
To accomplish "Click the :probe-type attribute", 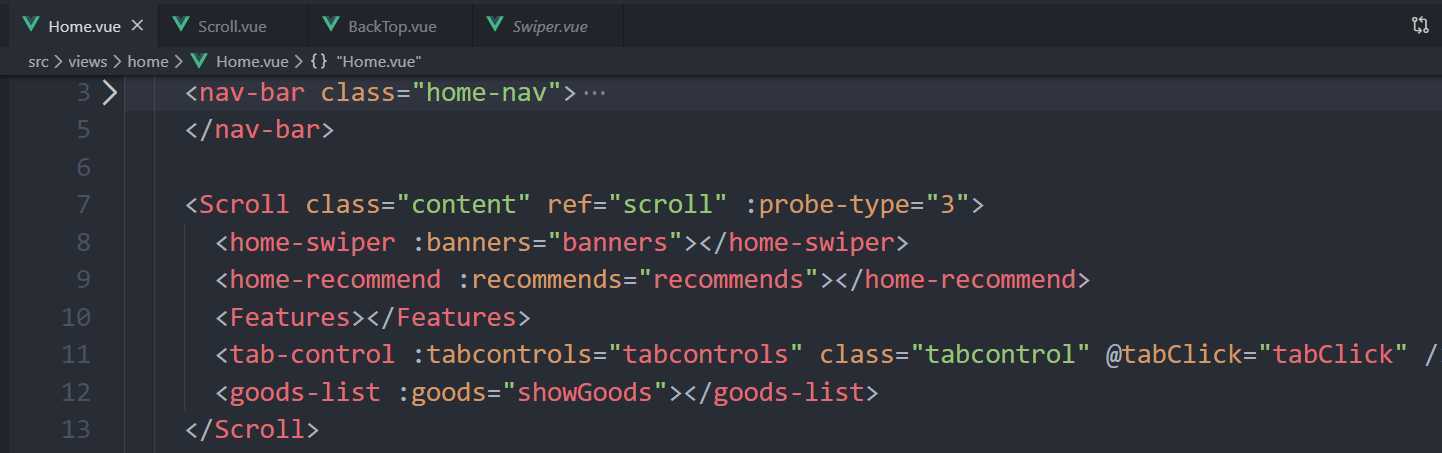I will [x=827, y=205].
